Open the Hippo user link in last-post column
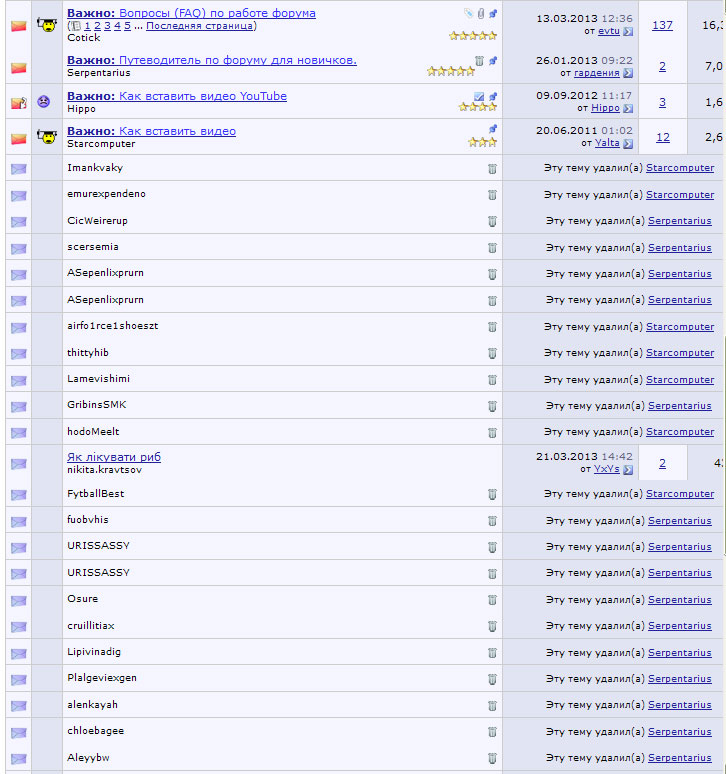The image size is (726, 774). tap(605, 108)
